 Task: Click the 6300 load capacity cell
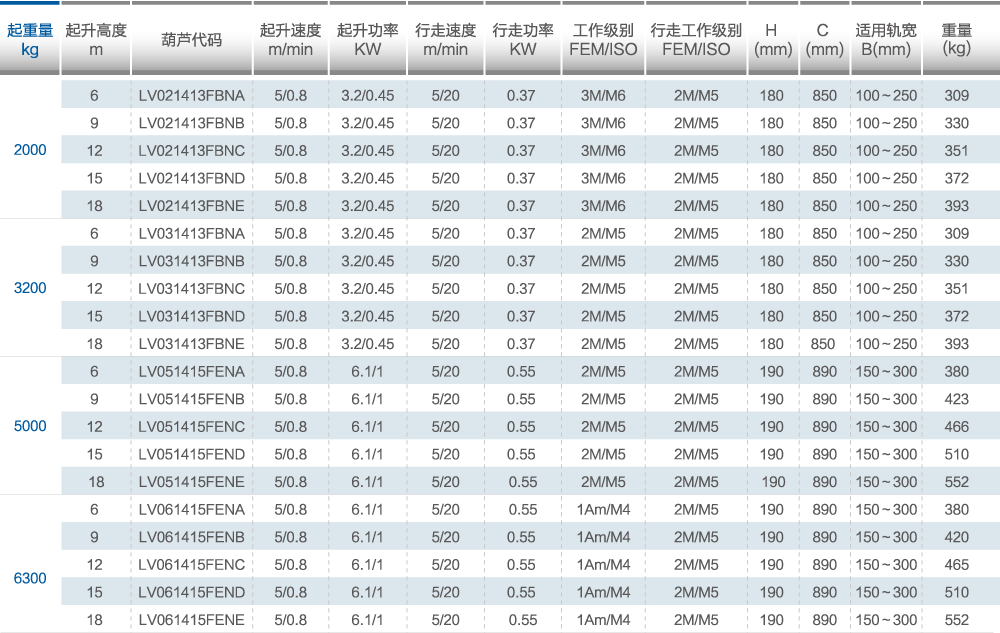30,578
